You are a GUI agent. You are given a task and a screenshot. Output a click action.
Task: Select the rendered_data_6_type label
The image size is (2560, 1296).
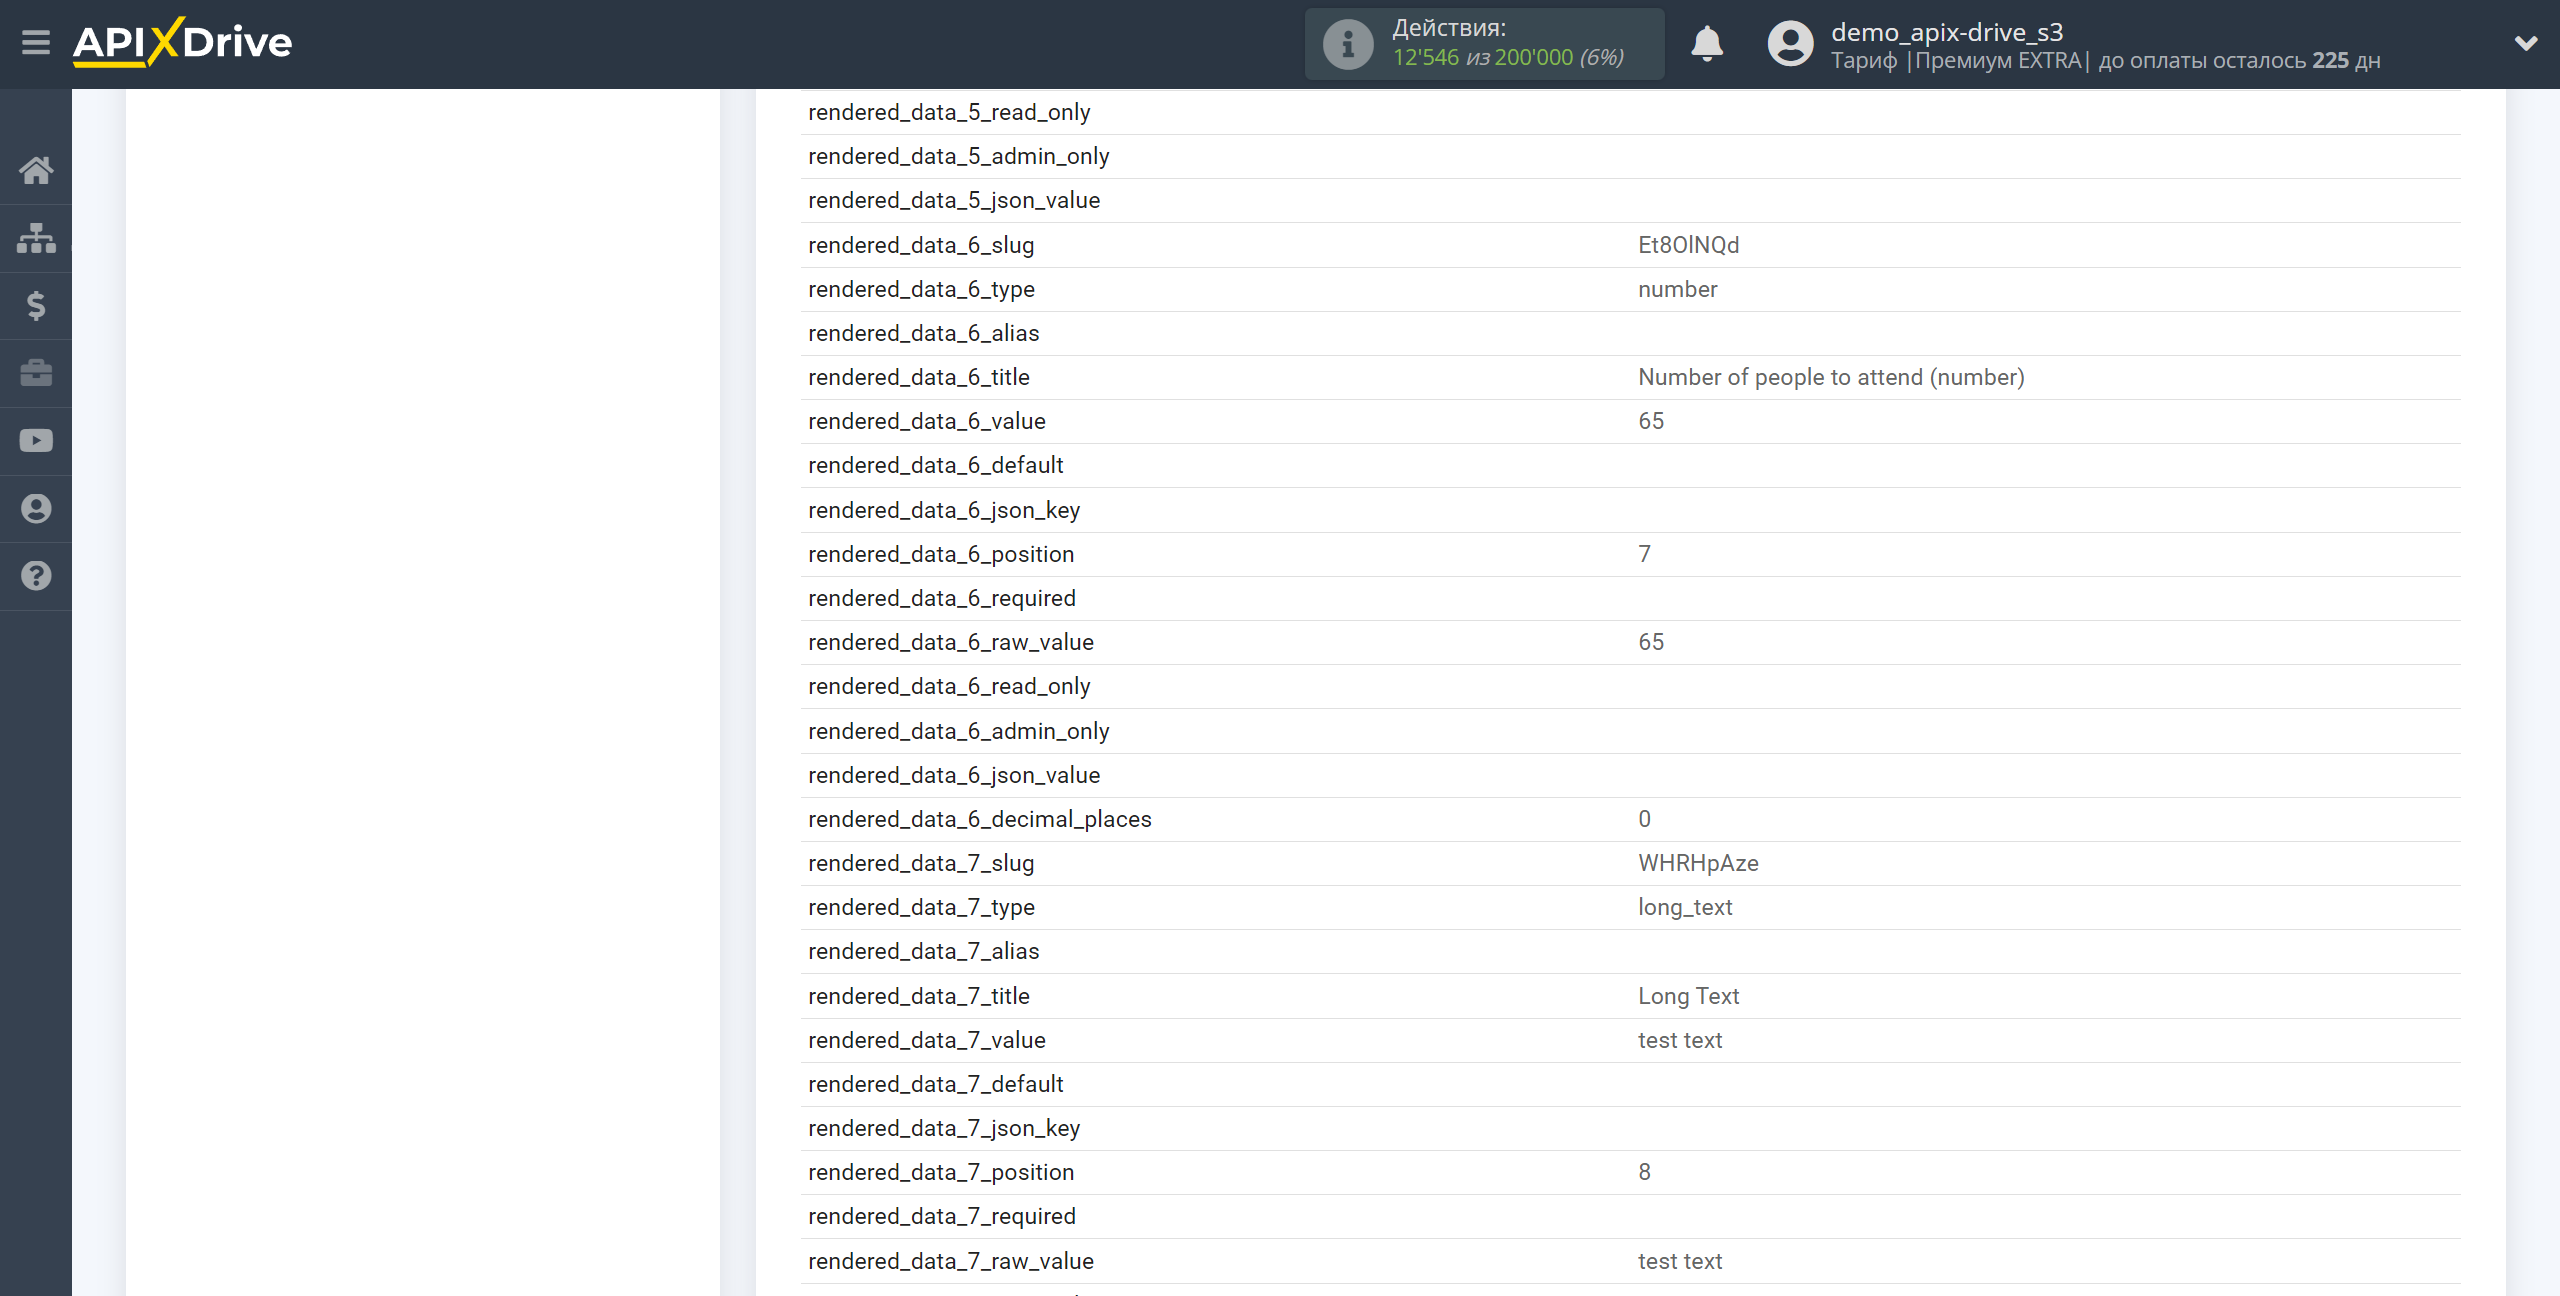(921, 289)
